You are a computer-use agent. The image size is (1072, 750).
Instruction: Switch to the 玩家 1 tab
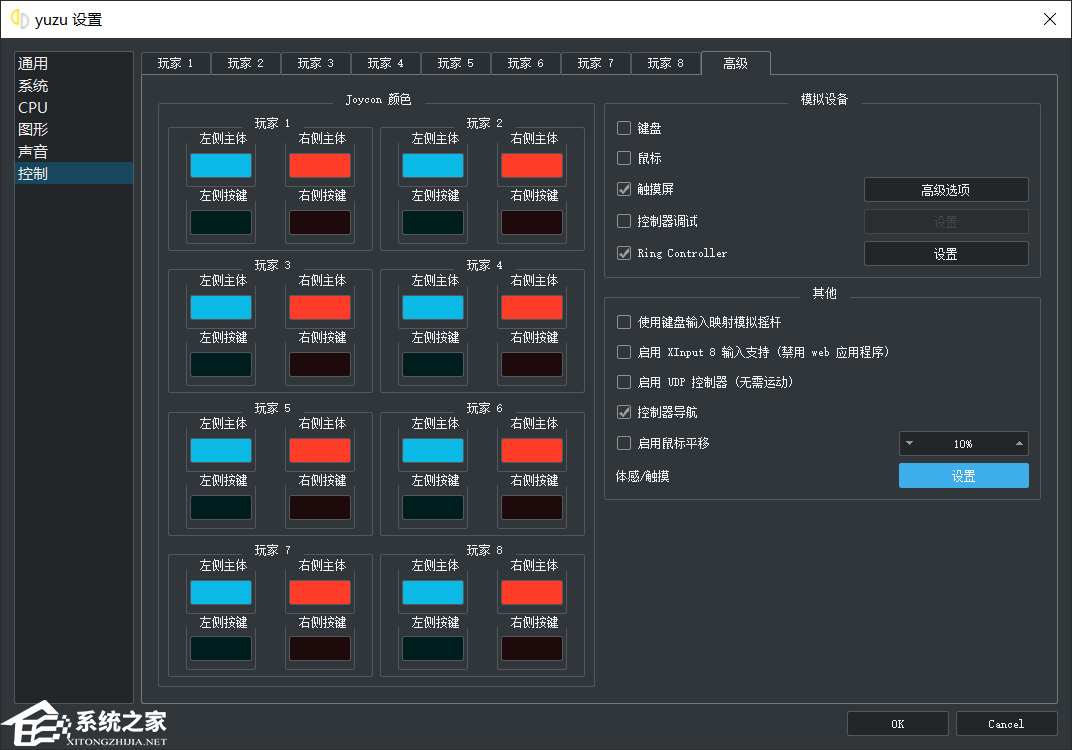pos(175,63)
